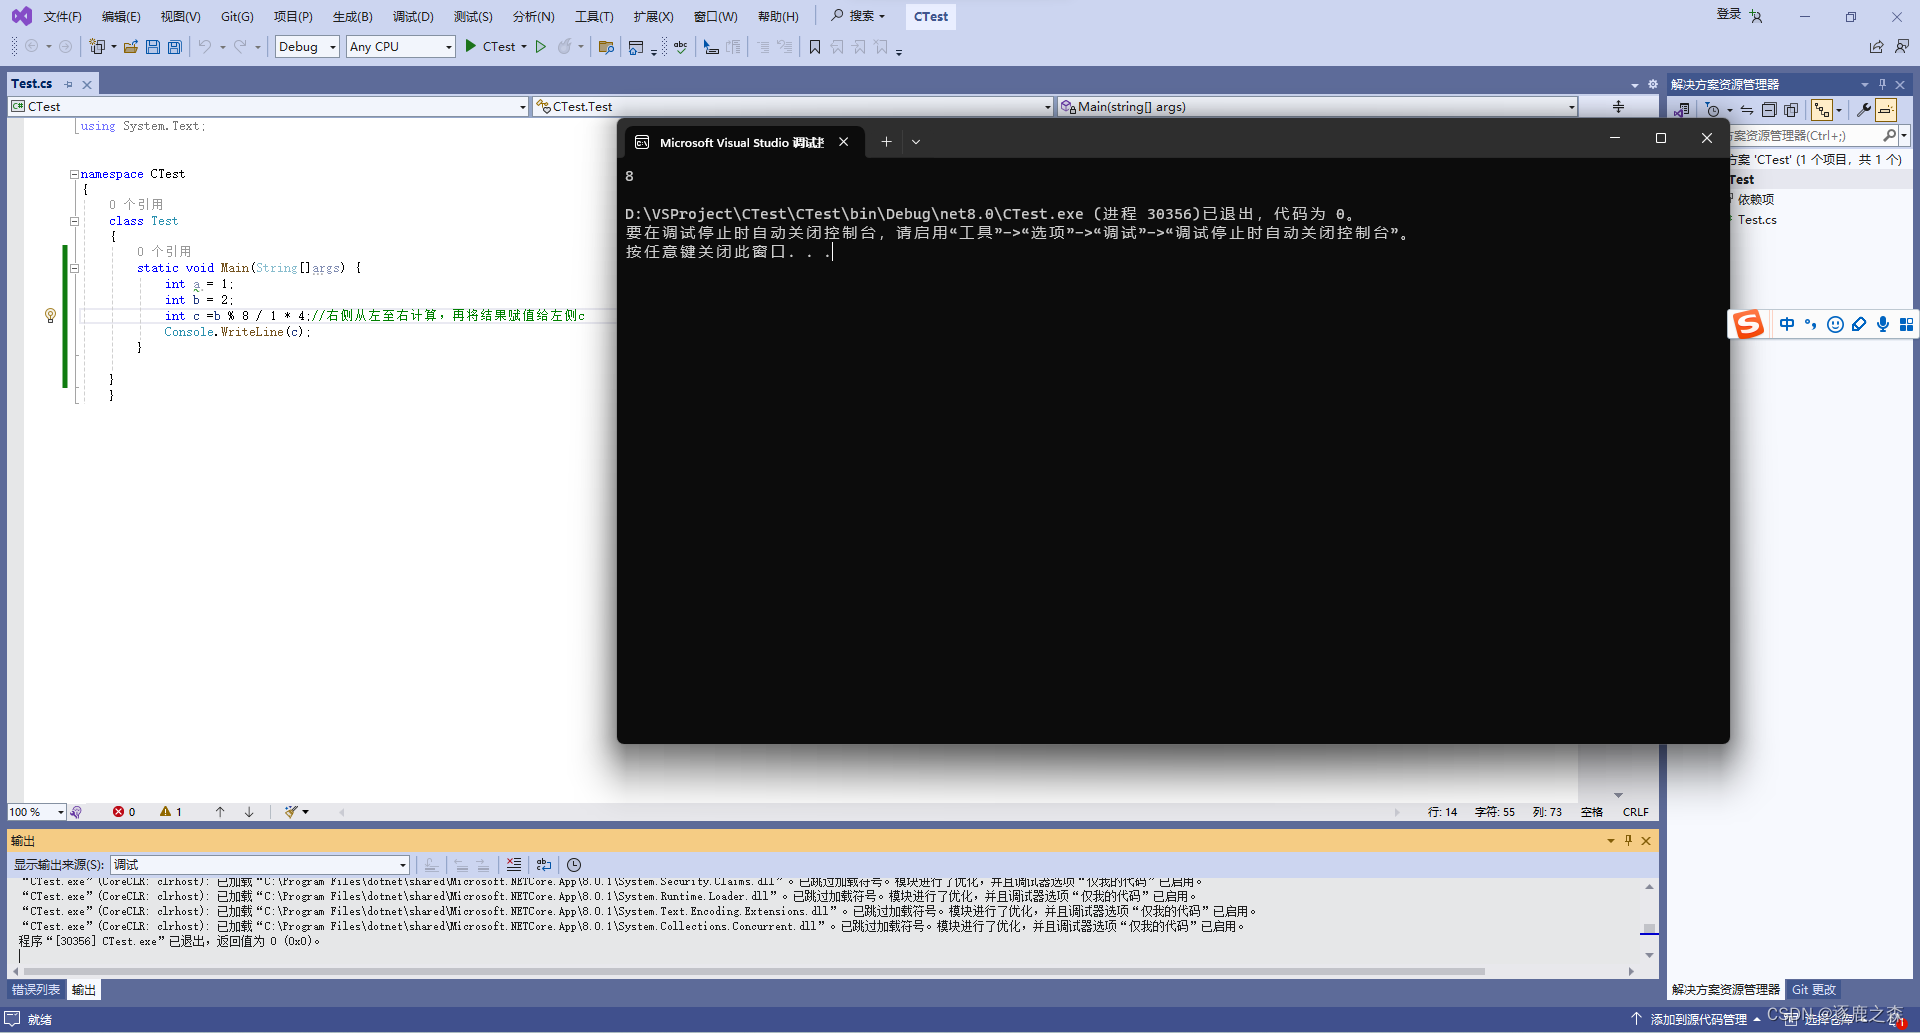Close the Microsoft Visual Studio debug console tab
Viewport: 1920px width, 1033px height.
point(844,142)
